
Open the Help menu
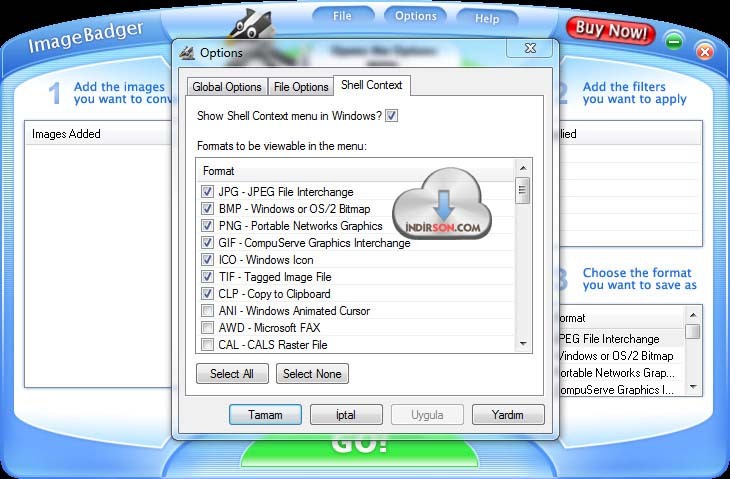pos(487,19)
